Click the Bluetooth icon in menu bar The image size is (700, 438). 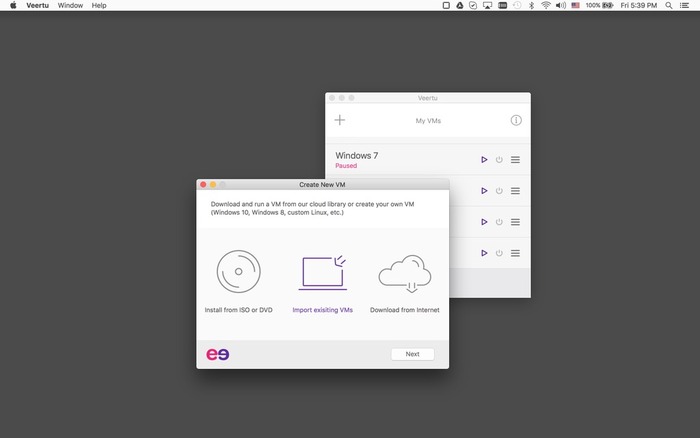click(531, 5)
